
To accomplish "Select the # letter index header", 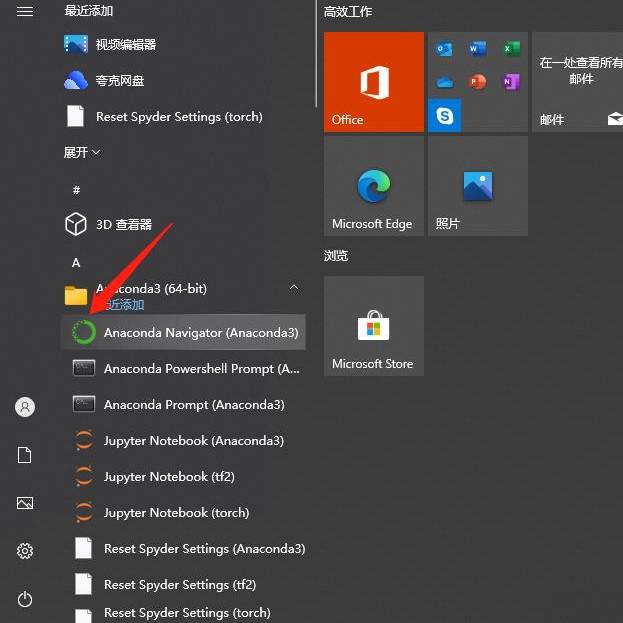I will tap(76, 190).
